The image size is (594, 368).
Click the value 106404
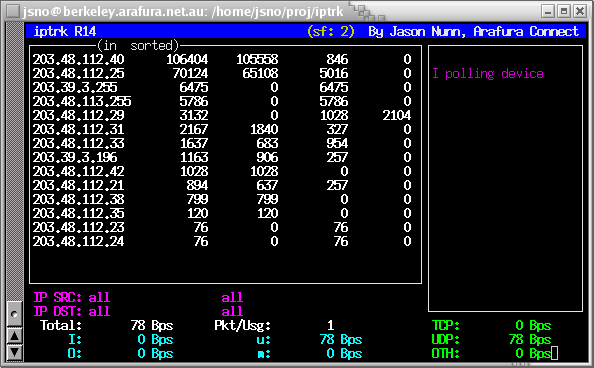pyautogui.click(x=187, y=60)
